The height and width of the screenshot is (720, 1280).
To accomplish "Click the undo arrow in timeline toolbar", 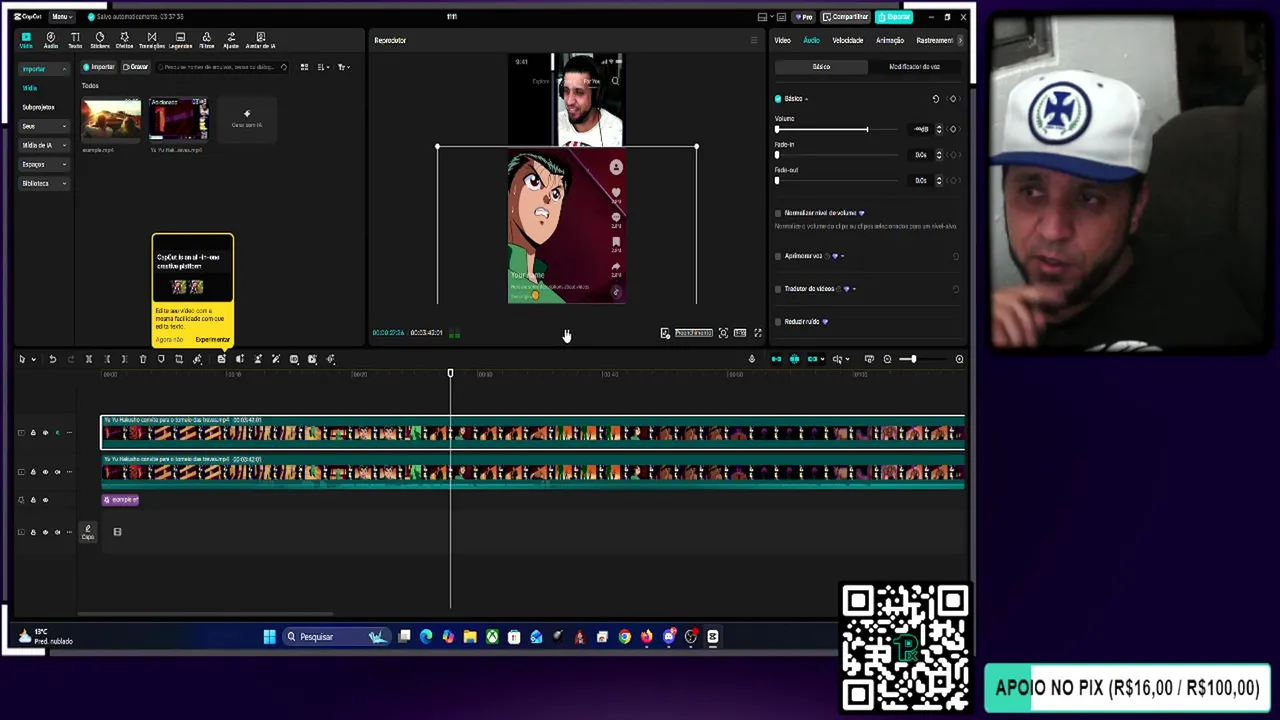I will tap(52, 359).
